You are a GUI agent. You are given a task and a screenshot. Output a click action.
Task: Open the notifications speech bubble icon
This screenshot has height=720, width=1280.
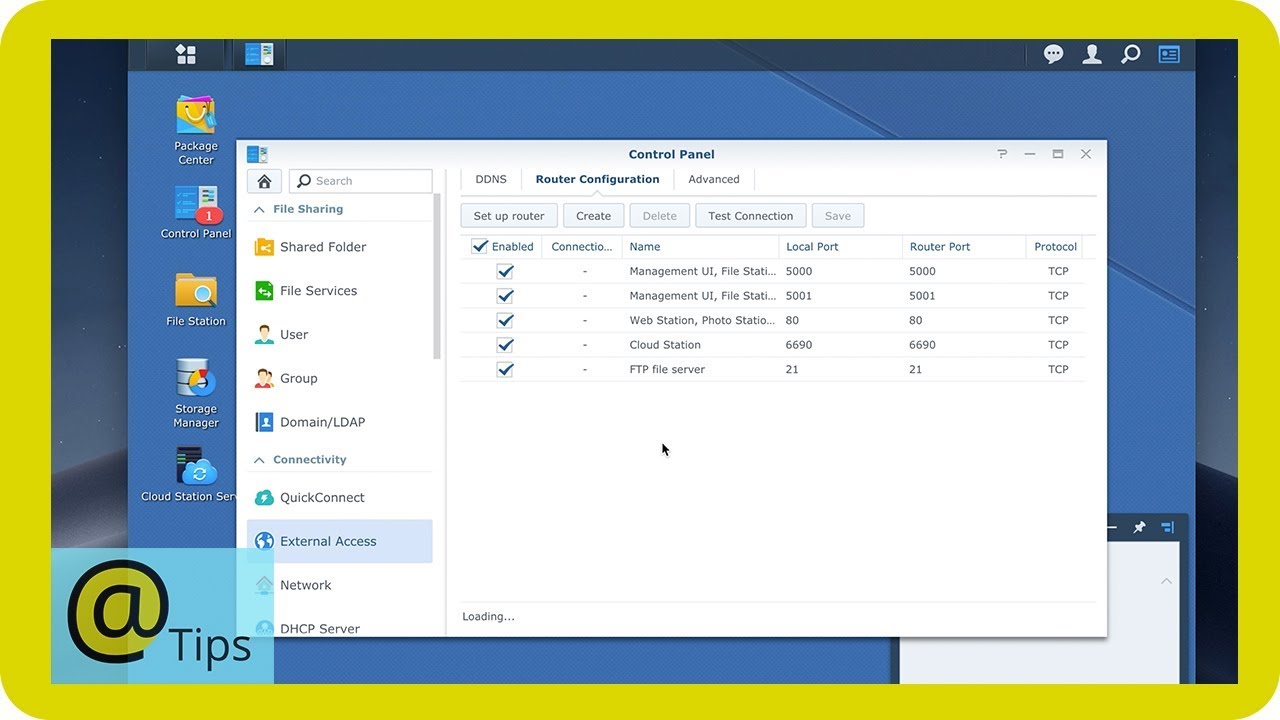(1053, 54)
